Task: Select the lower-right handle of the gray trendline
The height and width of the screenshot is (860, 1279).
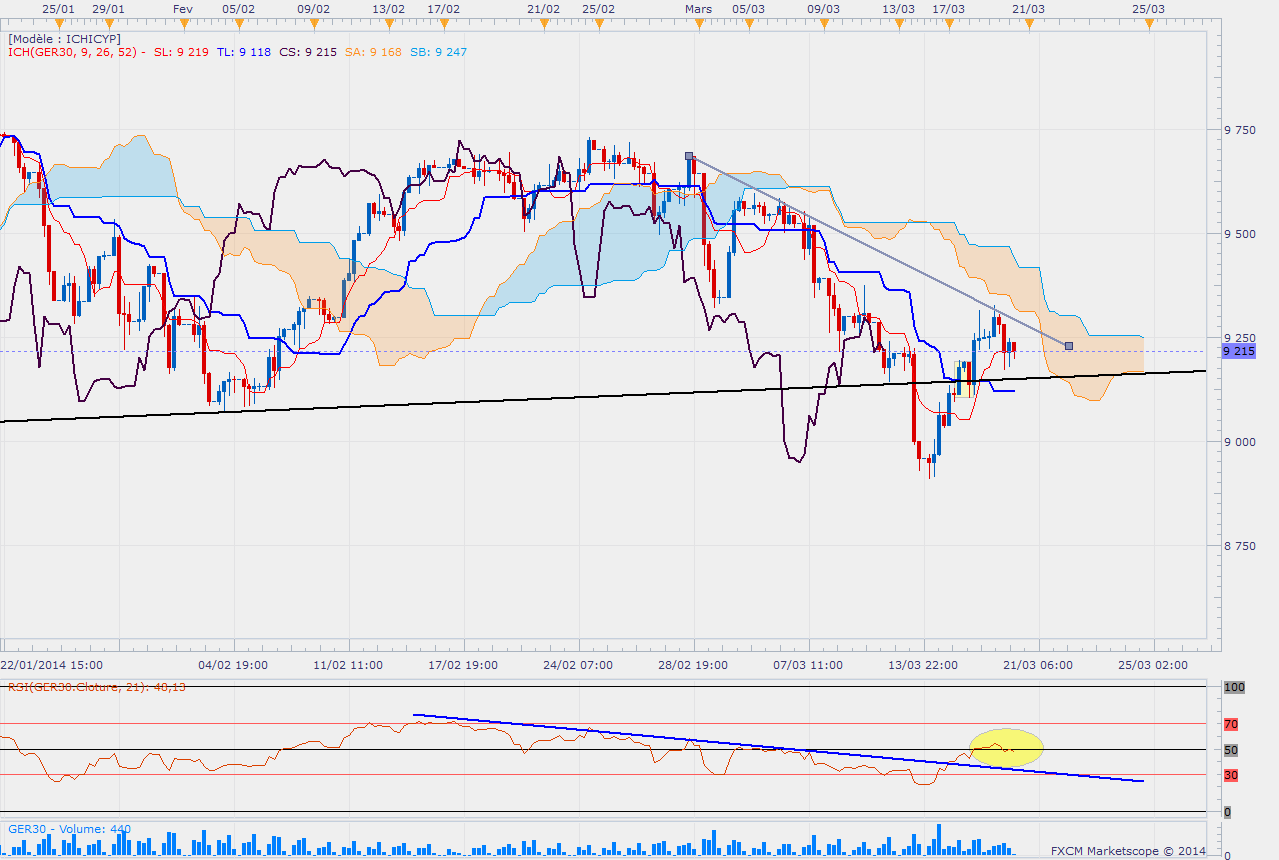Action: pos(1069,346)
